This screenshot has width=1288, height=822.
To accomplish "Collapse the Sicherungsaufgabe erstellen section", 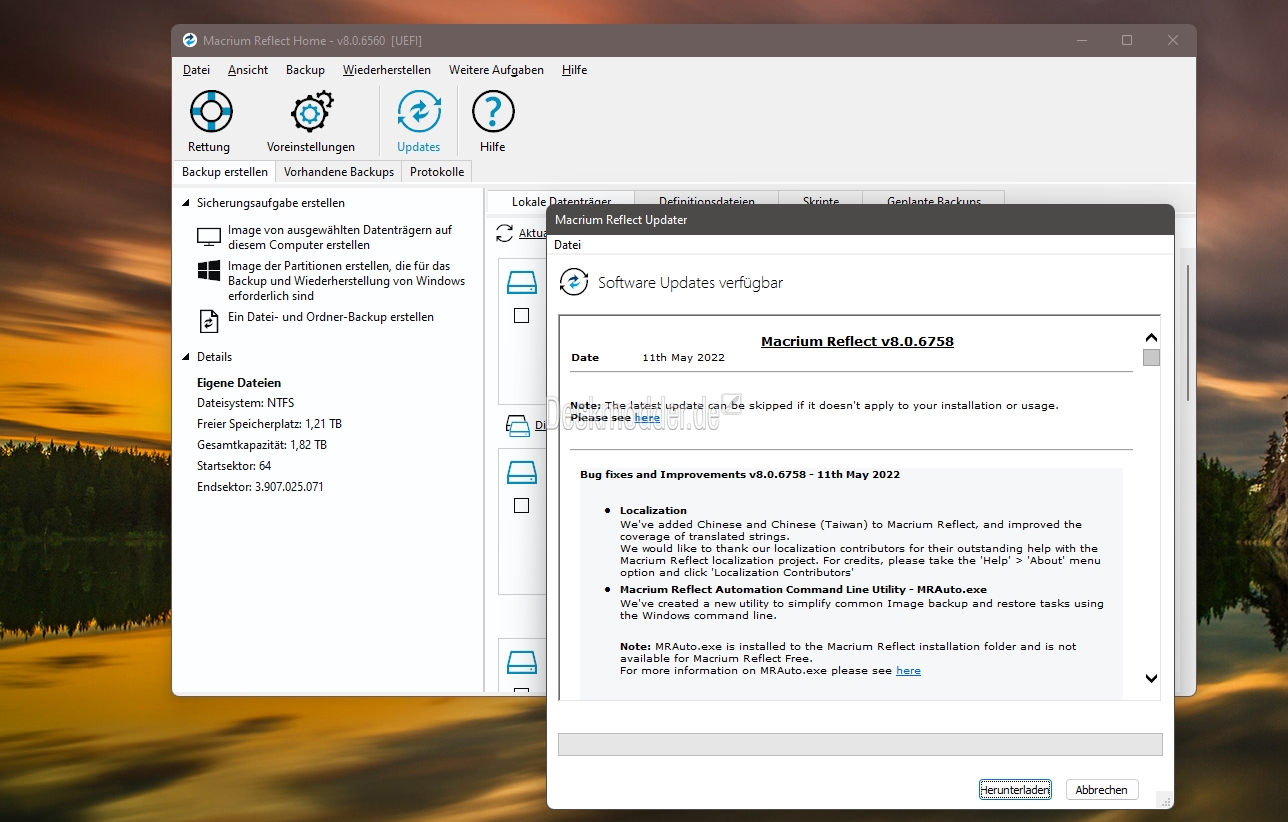I will (x=186, y=202).
